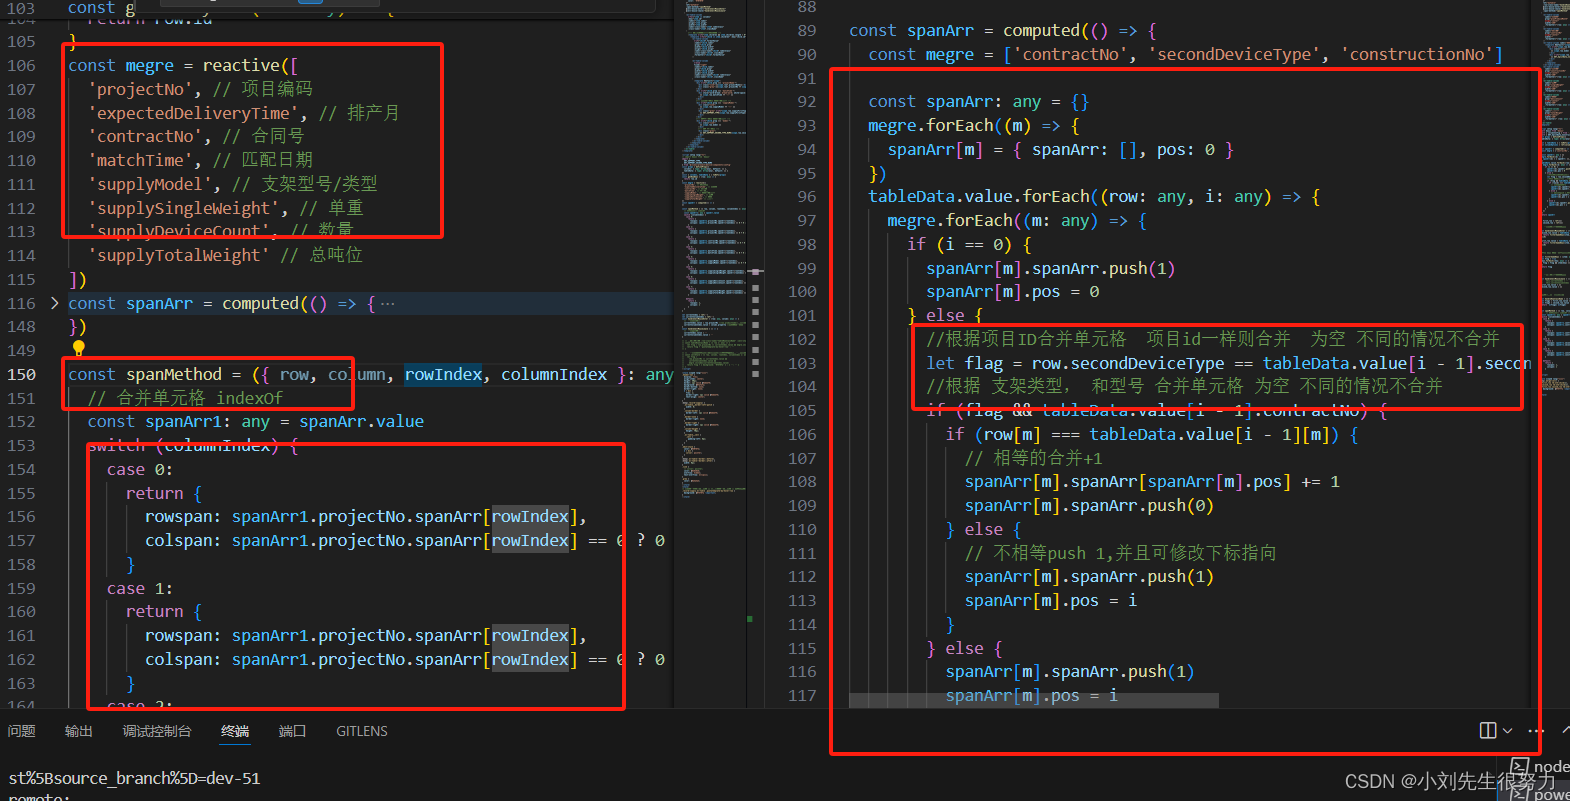The width and height of the screenshot is (1570, 801).
Task: Click 'rowspan:' on line 156
Action: [183, 516]
